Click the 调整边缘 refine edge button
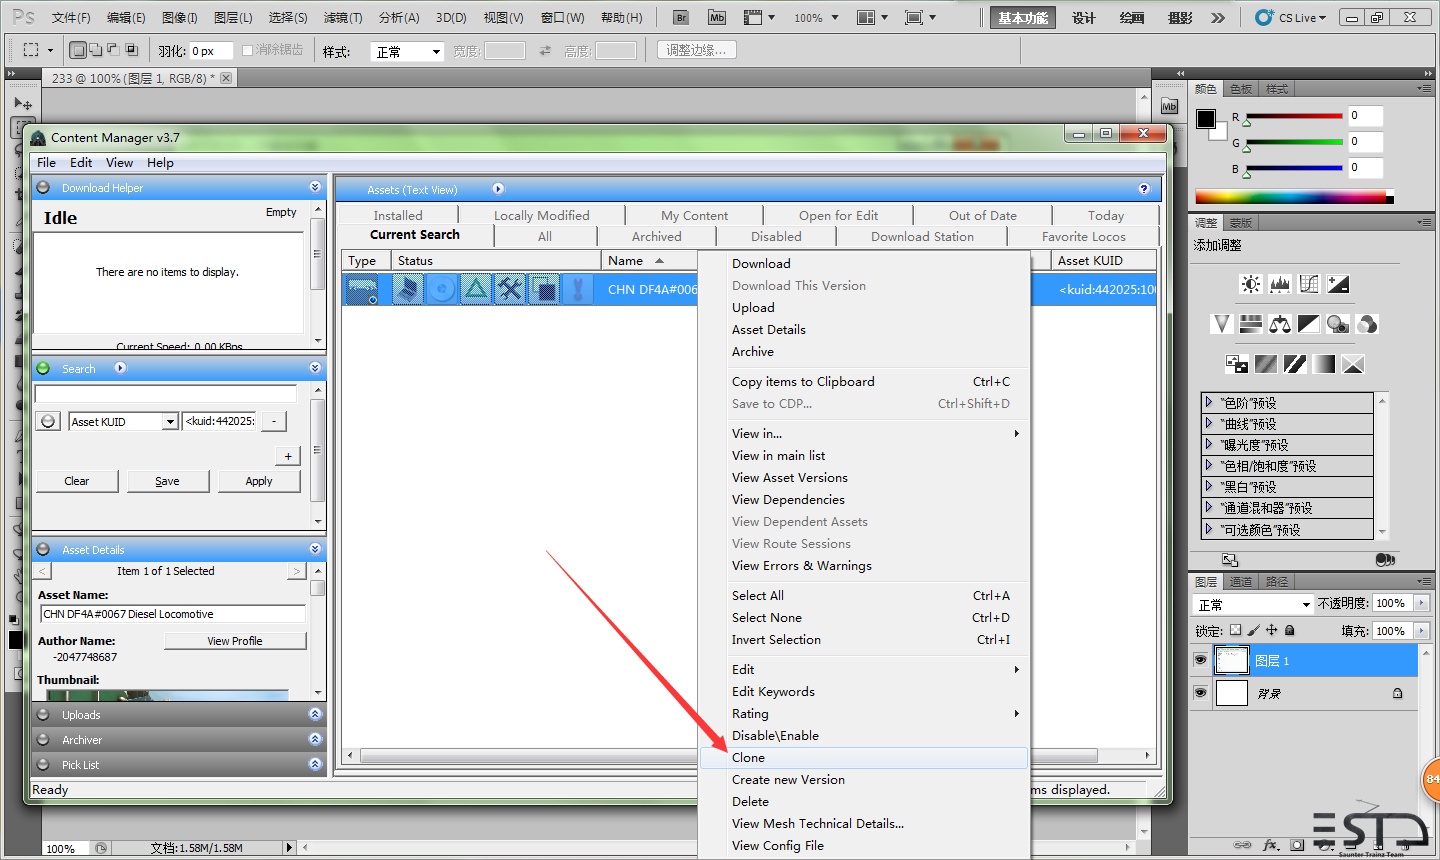Viewport: 1440px width, 860px height. 696,50
